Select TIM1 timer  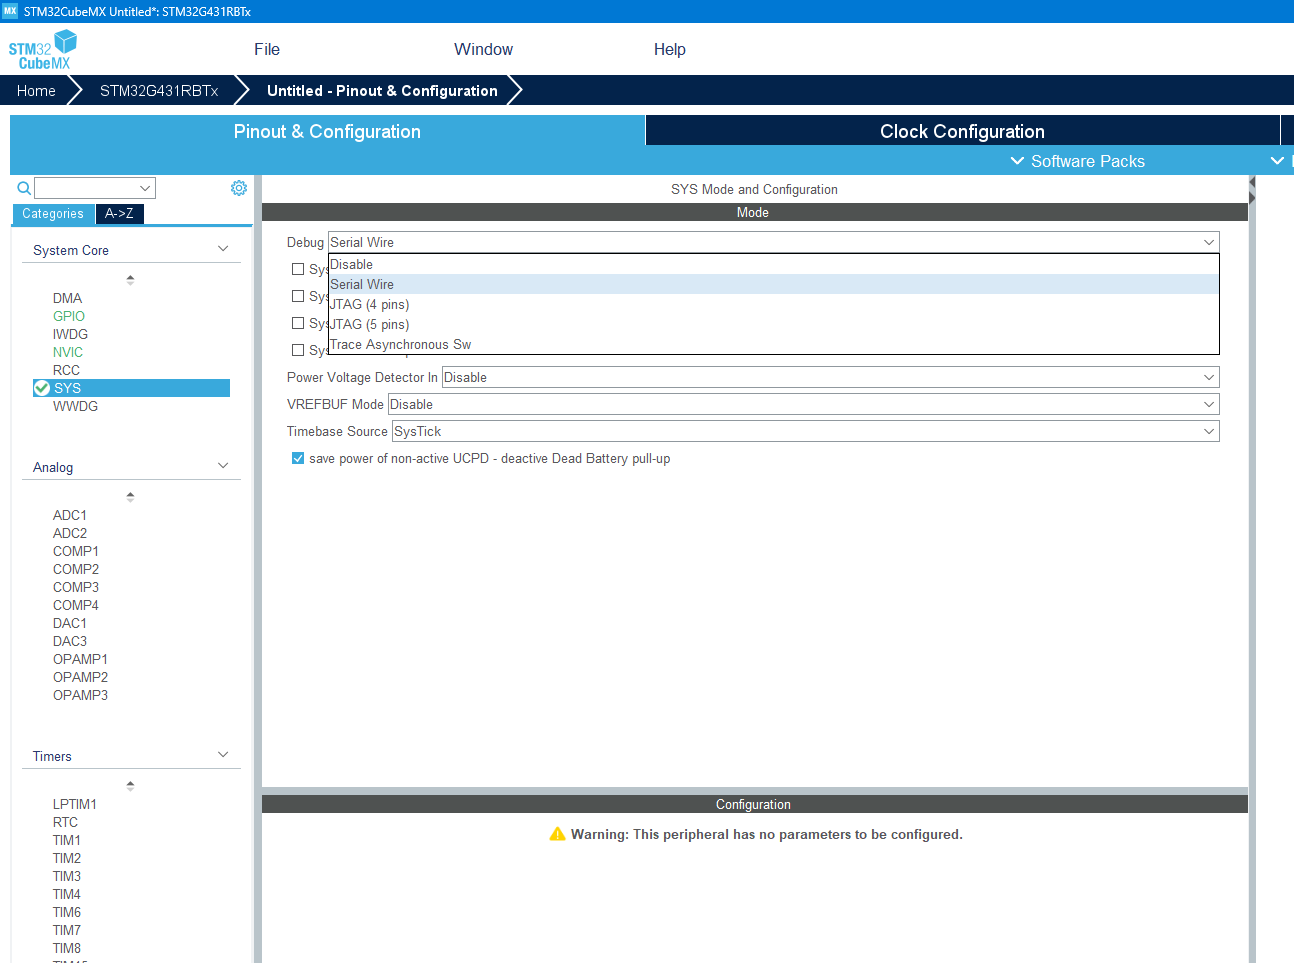(x=67, y=840)
